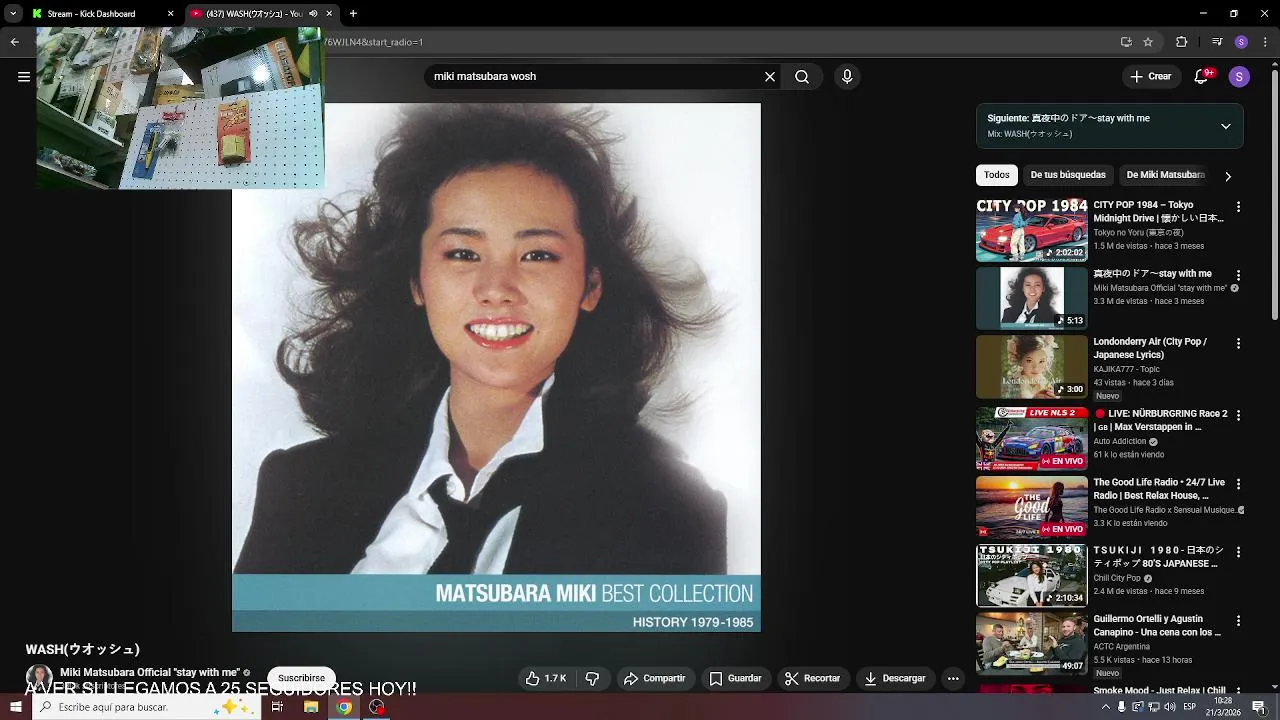This screenshot has width=1280, height=720.
Task: Click the Suscribirse button
Action: [x=302, y=678]
